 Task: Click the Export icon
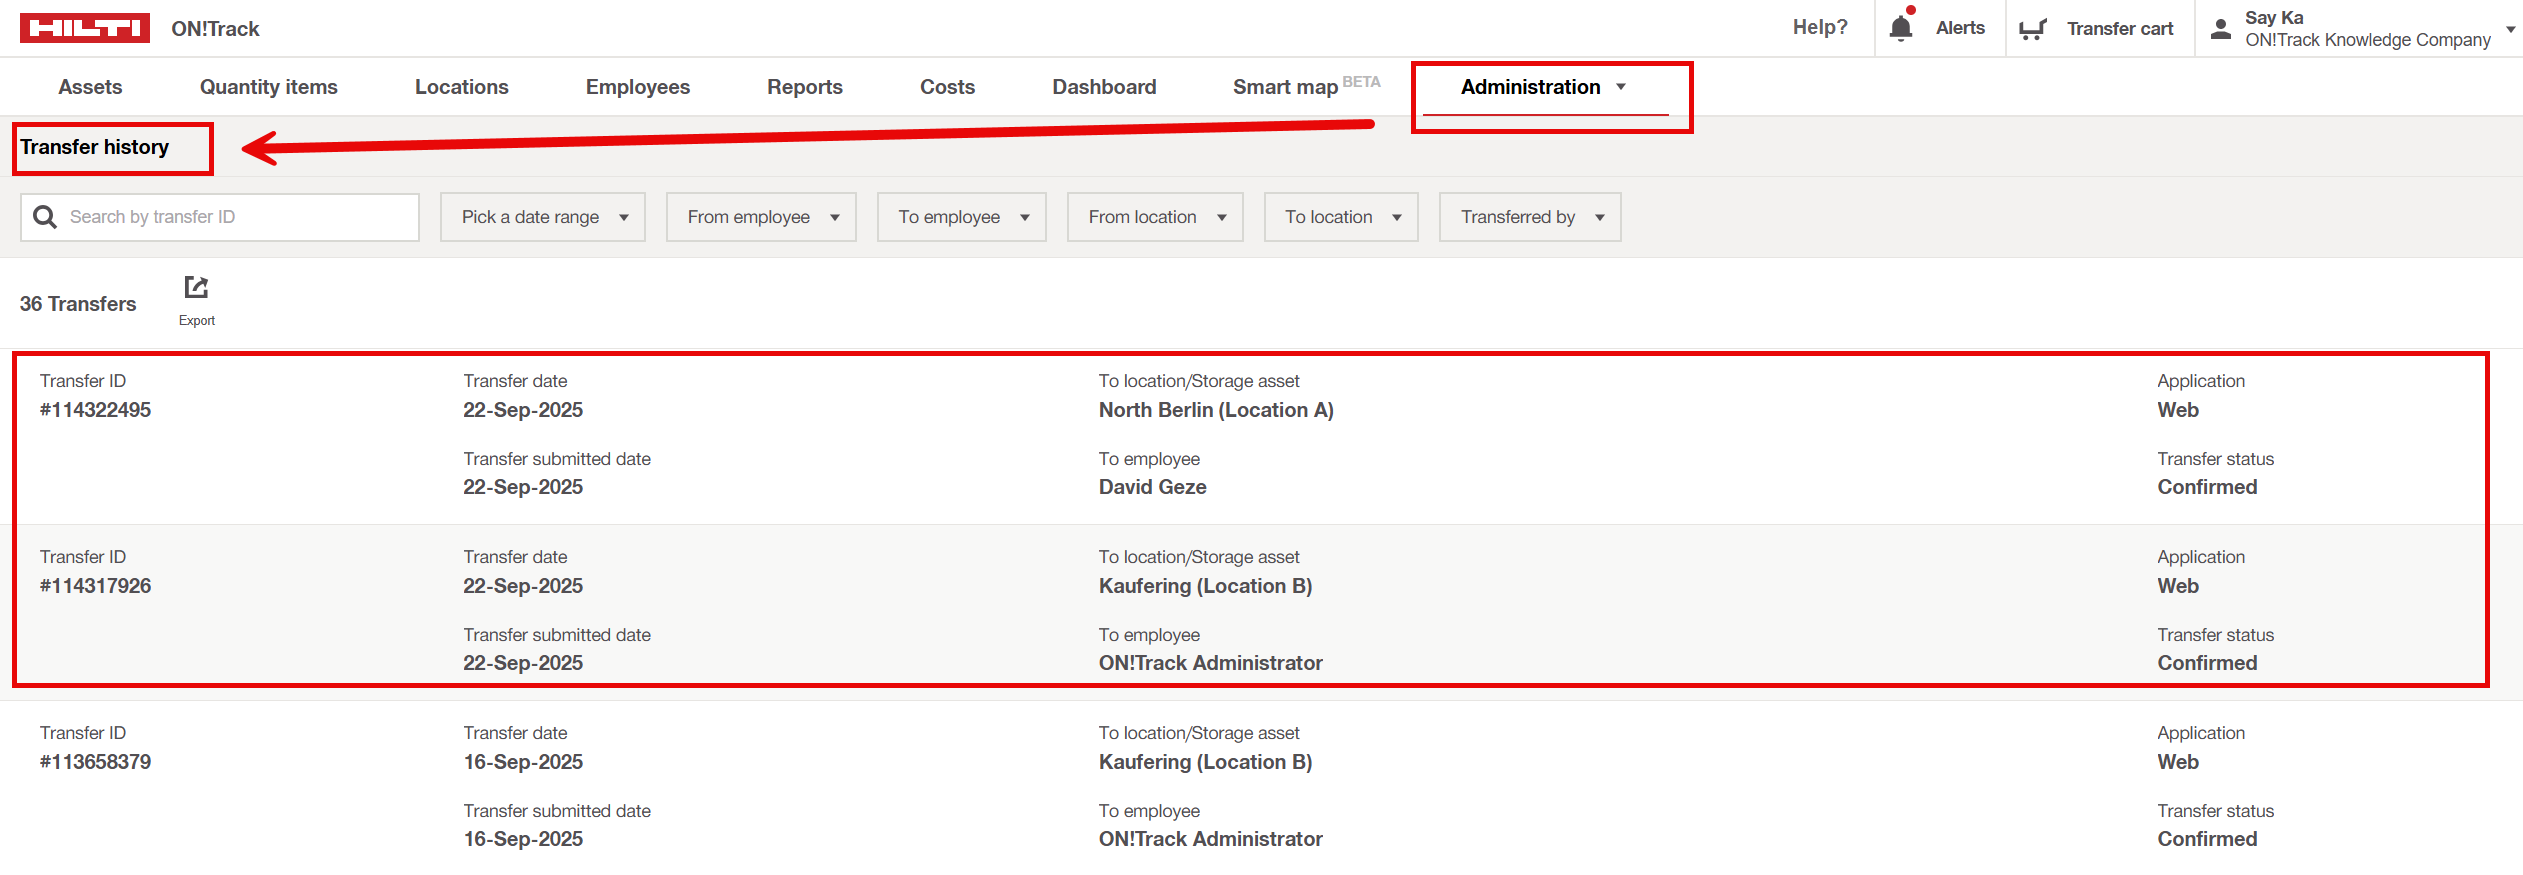click(x=196, y=288)
